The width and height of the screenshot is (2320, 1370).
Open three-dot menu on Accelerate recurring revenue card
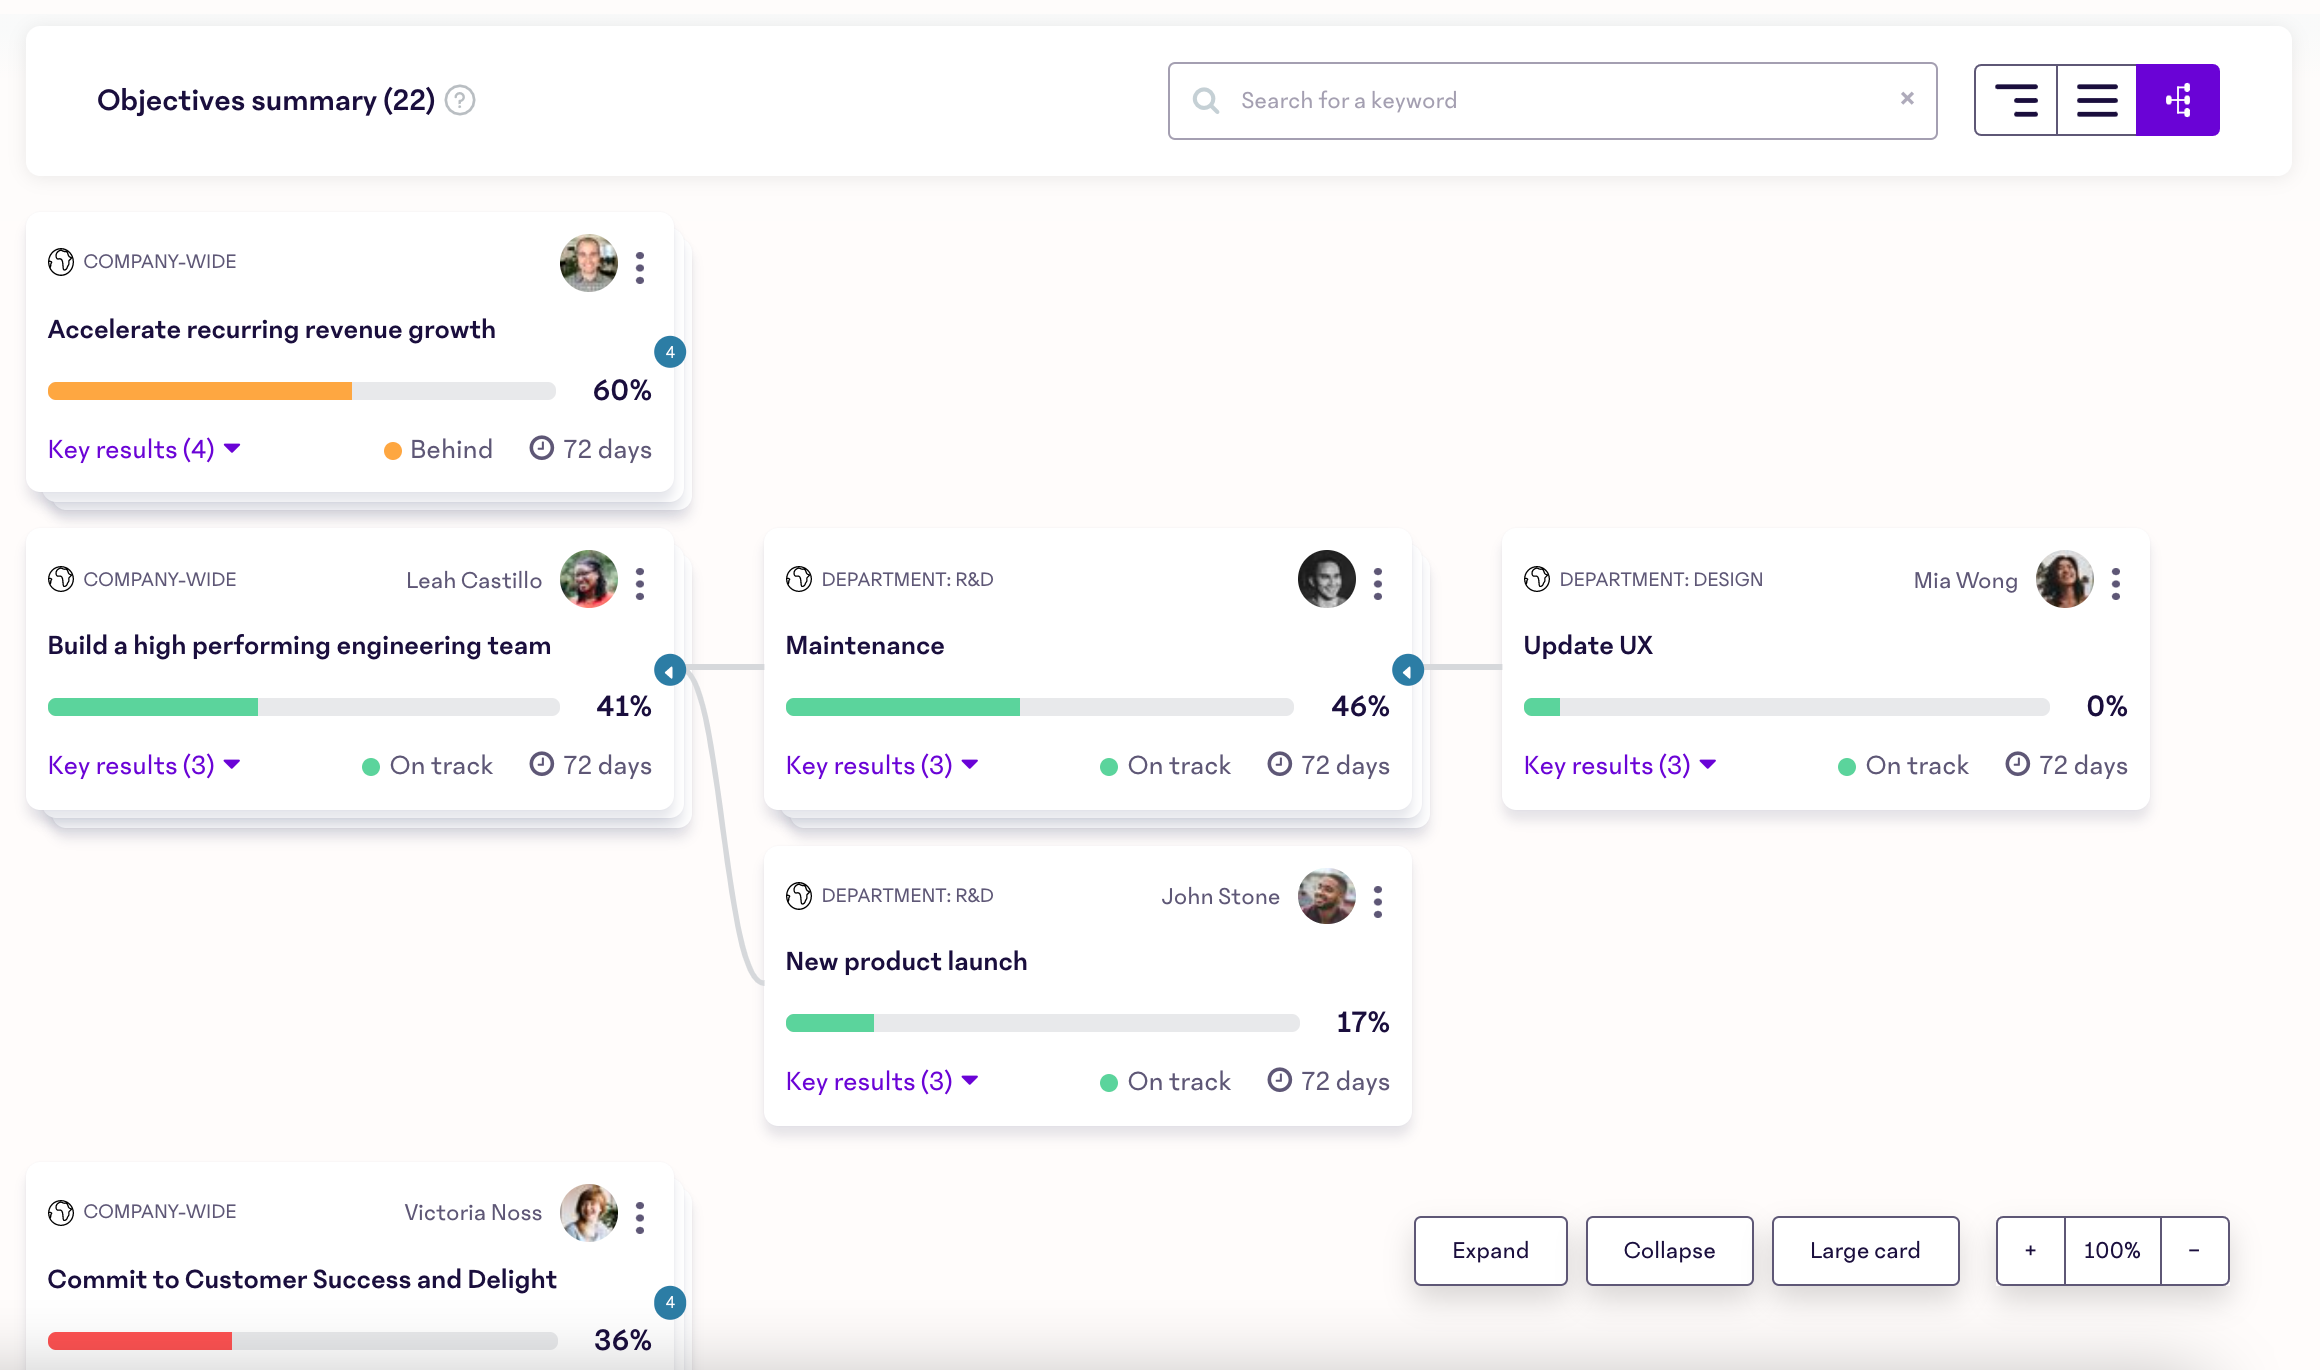(x=640, y=267)
